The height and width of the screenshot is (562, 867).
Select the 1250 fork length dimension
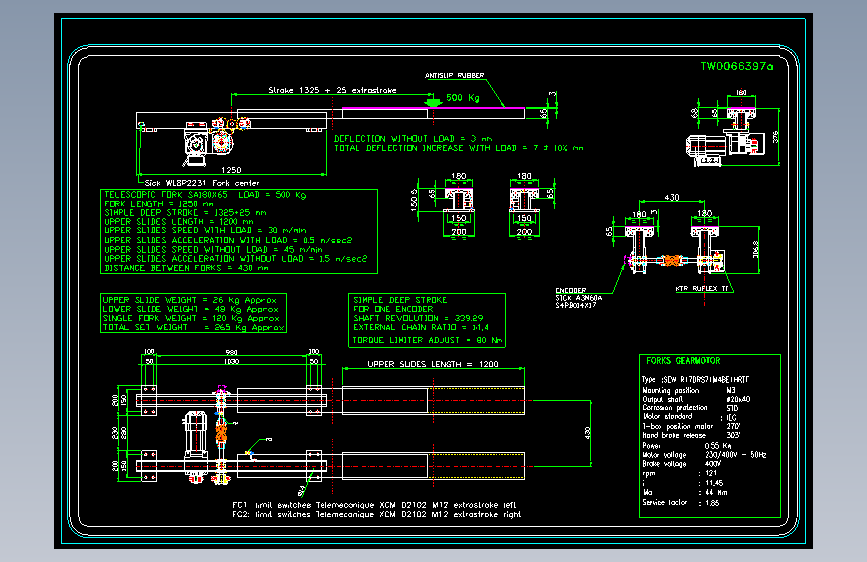[231, 170]
